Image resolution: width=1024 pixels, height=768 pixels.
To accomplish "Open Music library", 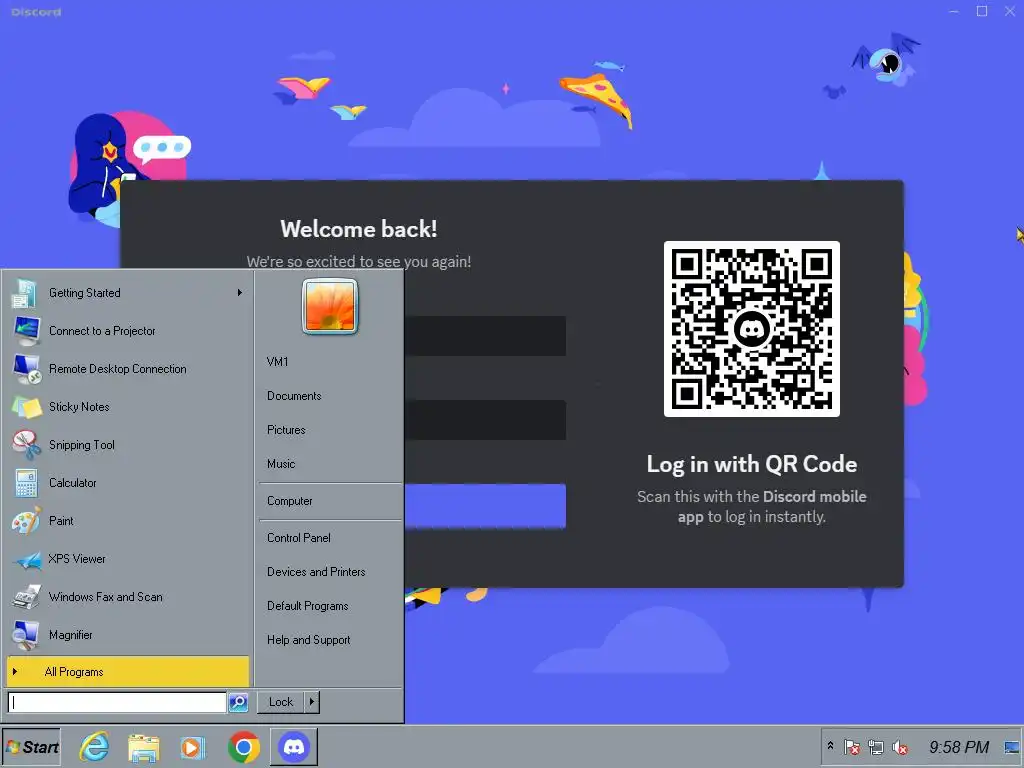I will (x=281, y=464).
